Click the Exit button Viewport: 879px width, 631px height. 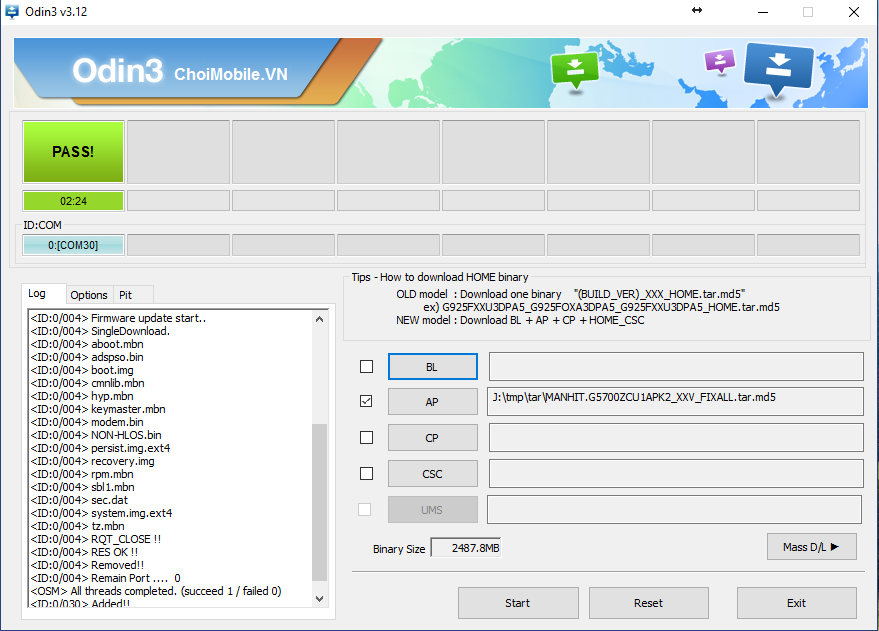click(796, 603)
